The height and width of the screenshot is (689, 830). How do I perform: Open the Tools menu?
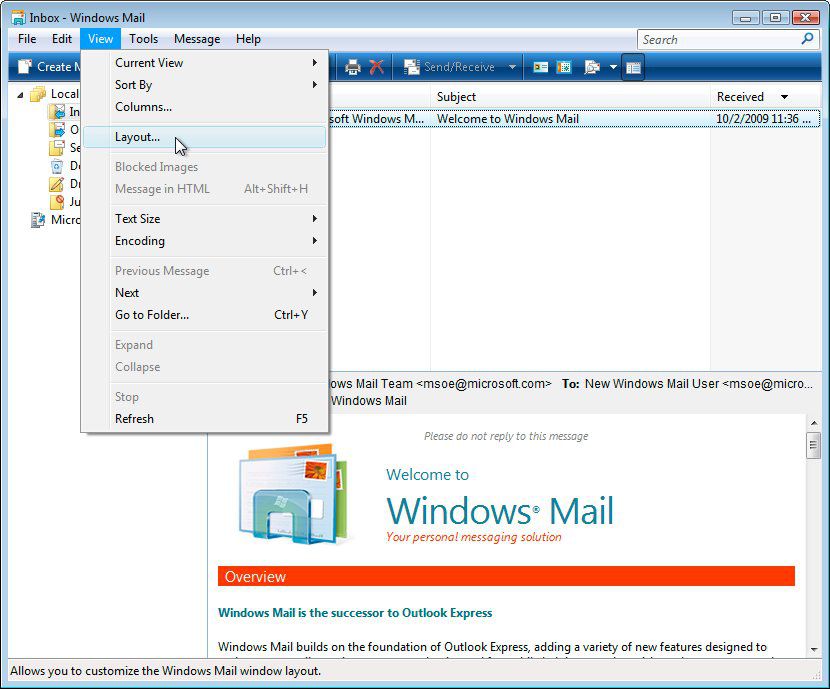tap(143, 39)
